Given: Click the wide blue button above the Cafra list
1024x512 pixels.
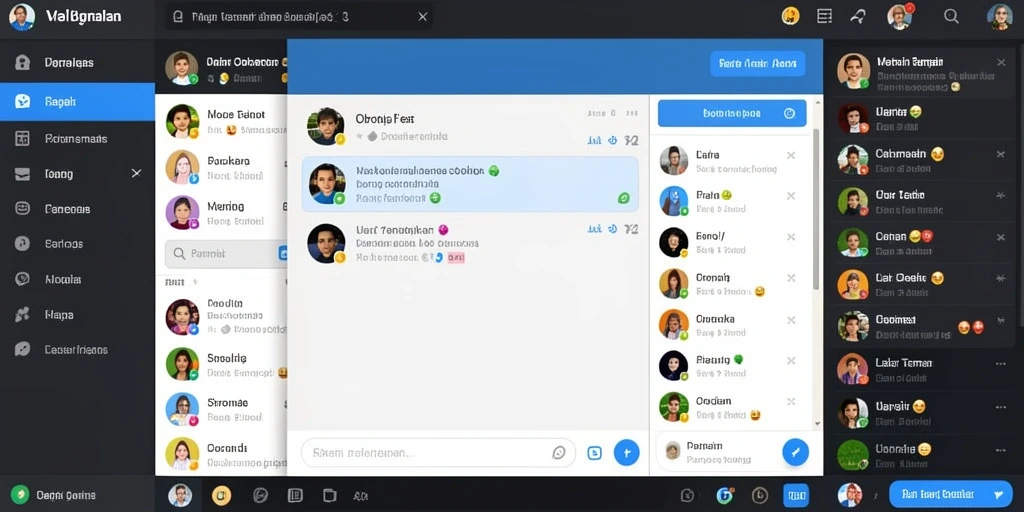Looking at the screenshot, I should (732, 113).
